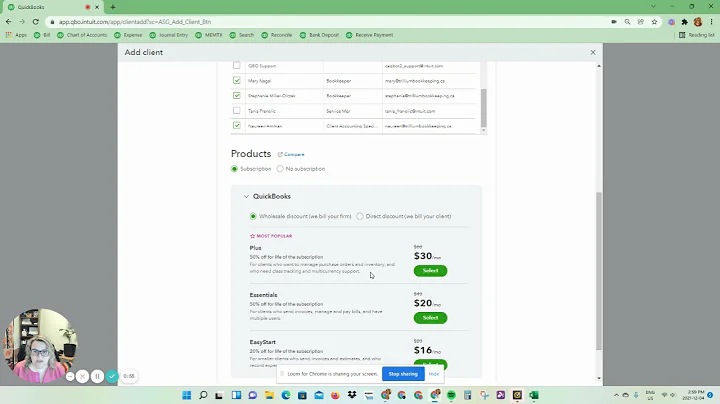
Task: Tick the QBO Support checkbox
Action: [x=236, y=65]
